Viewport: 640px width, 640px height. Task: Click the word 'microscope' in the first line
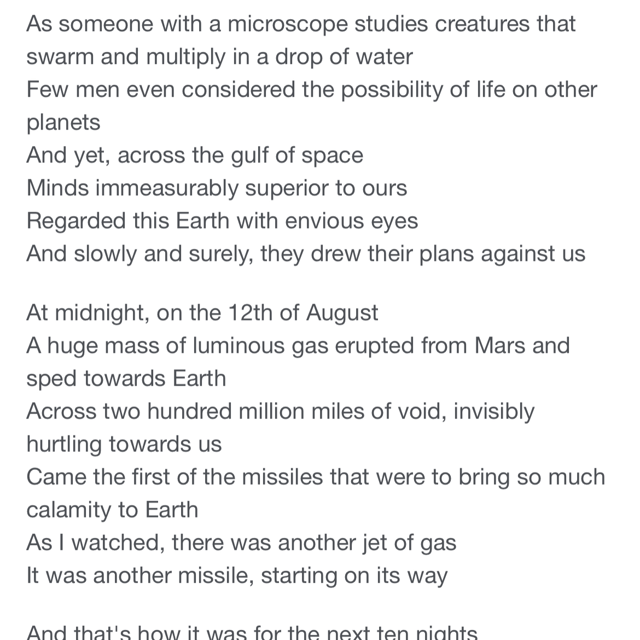(x=287, y=25)
